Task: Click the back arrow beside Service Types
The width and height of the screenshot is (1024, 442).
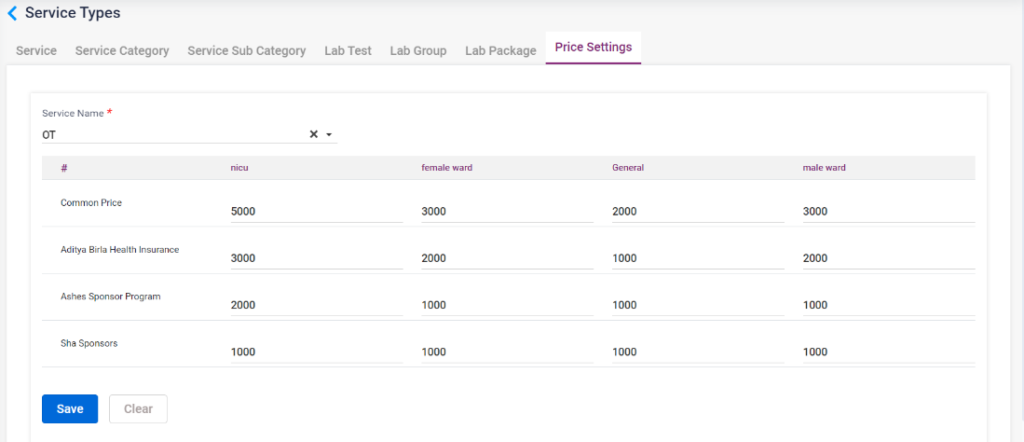Action: pos(12,14)
